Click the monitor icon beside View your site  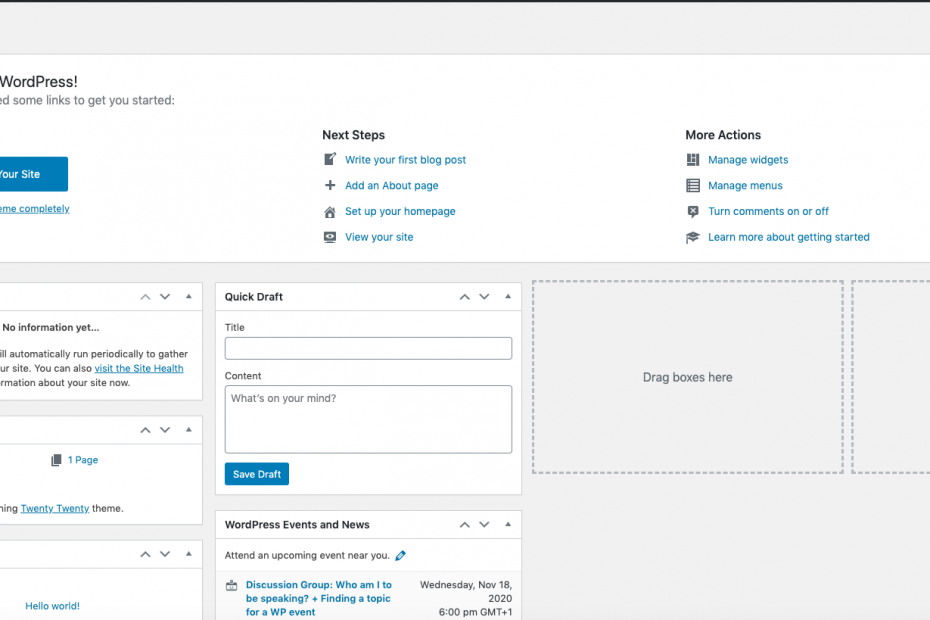pos(330,237)
